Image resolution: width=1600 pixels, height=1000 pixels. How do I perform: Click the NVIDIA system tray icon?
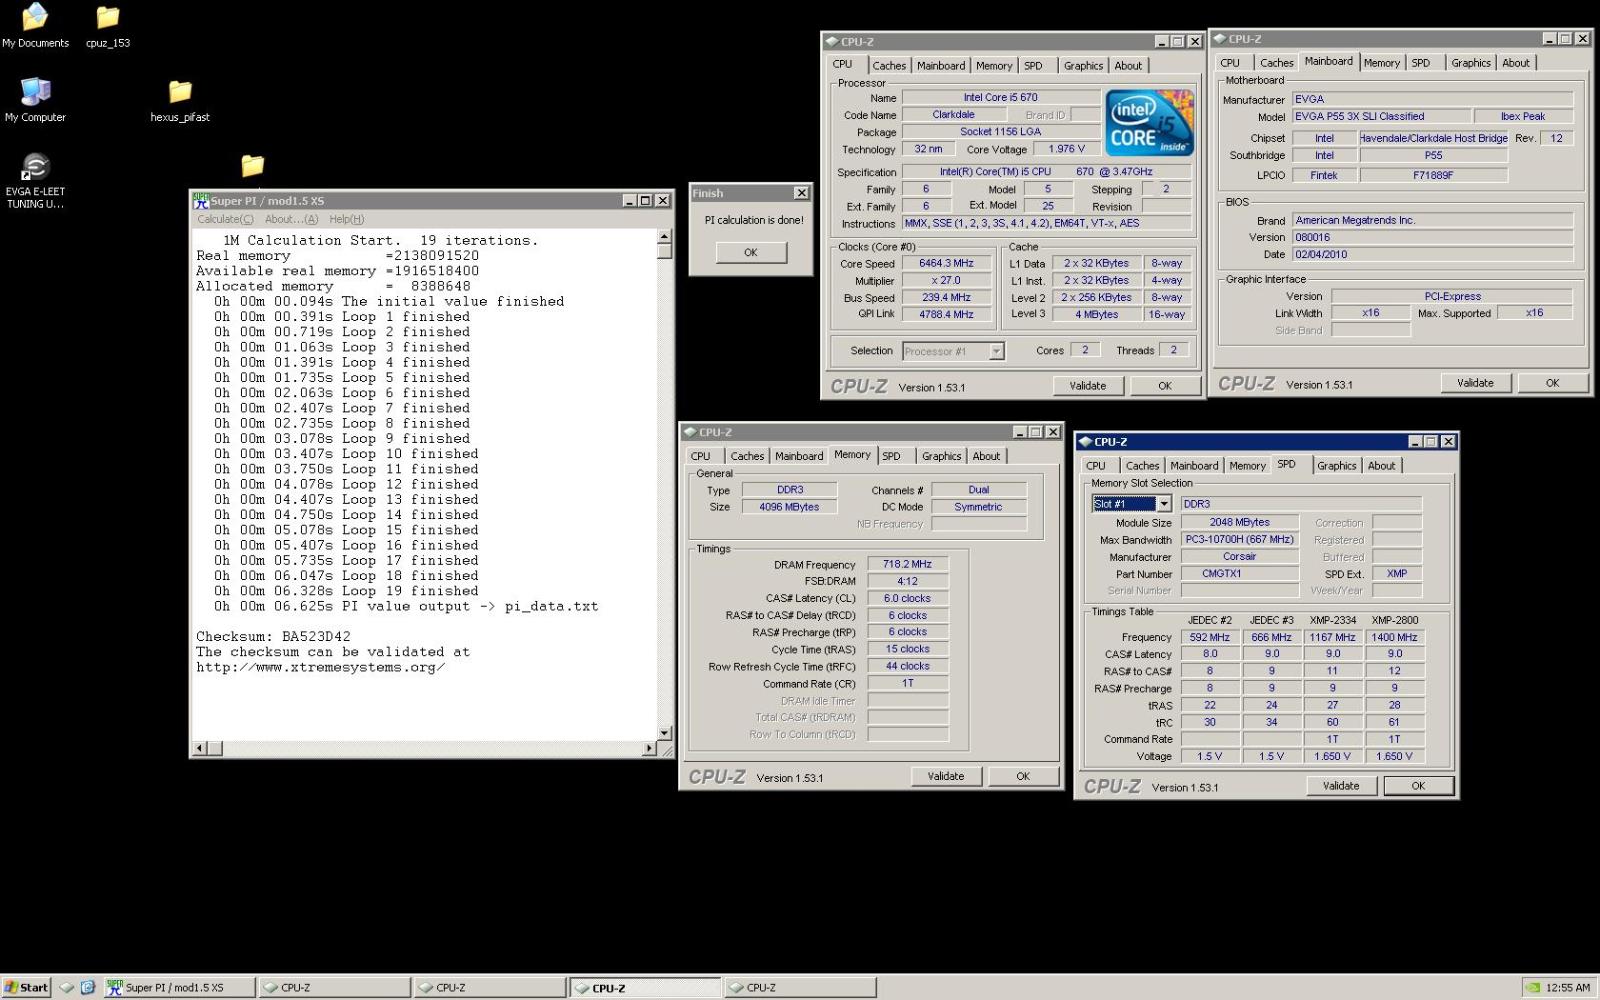click(x=1533, y=988)
